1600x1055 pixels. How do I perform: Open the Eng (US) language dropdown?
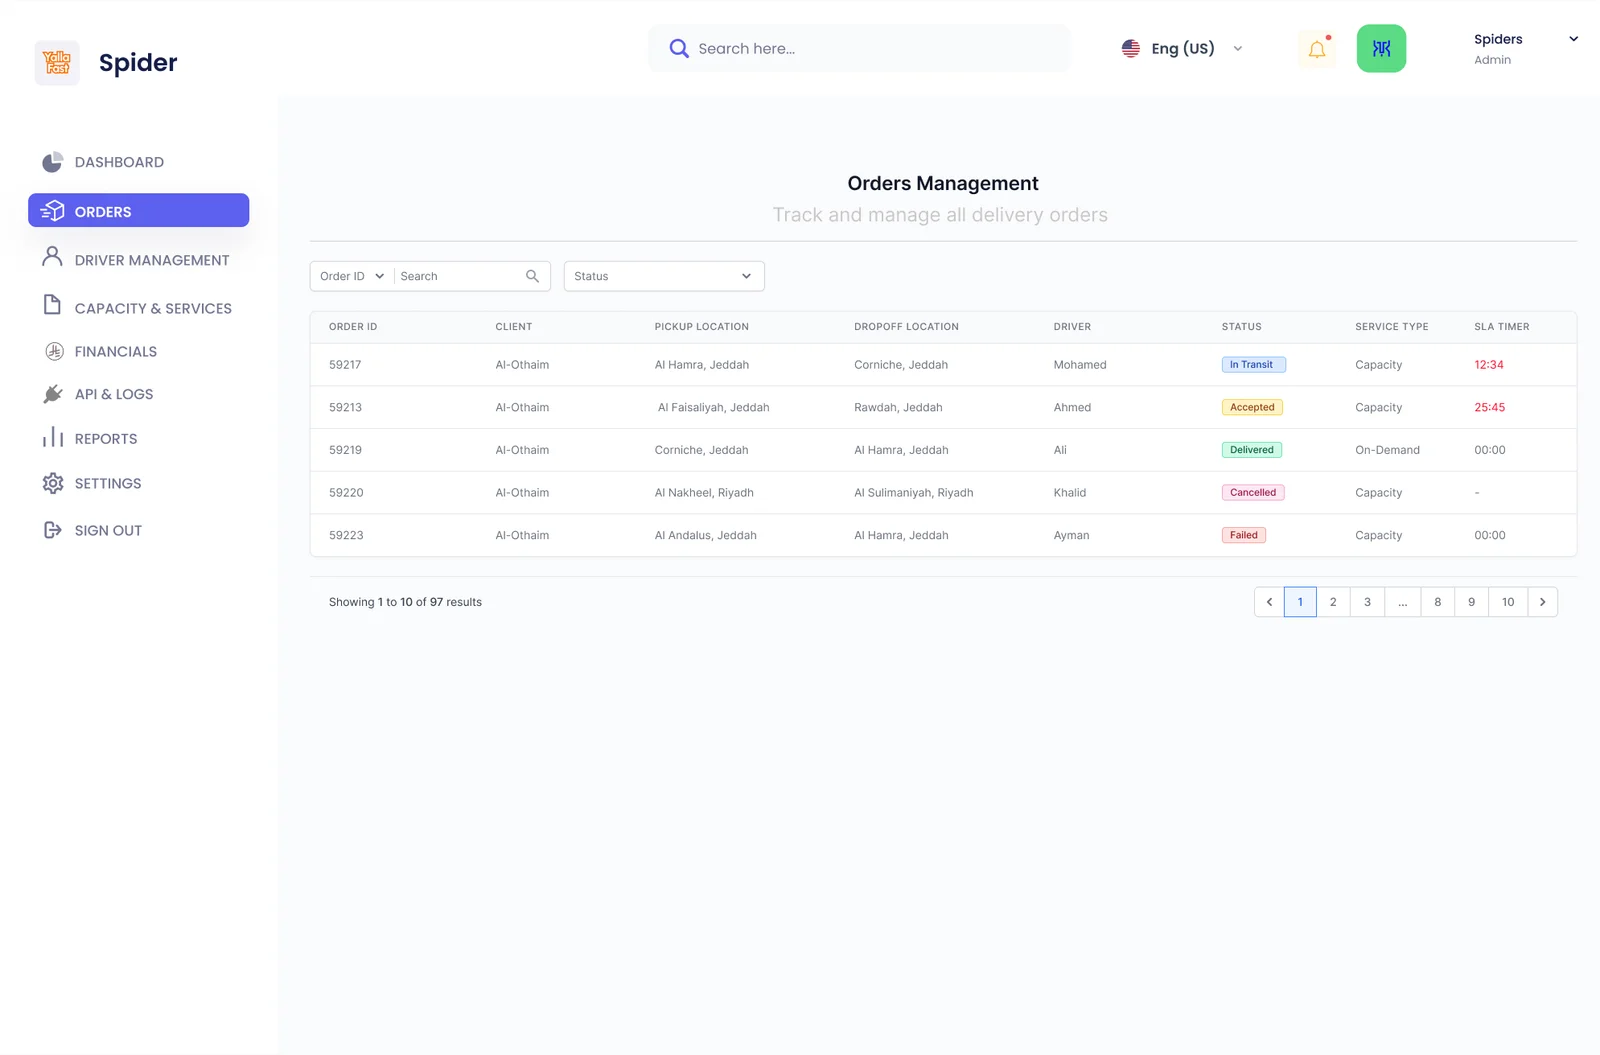pos(1182,48)
